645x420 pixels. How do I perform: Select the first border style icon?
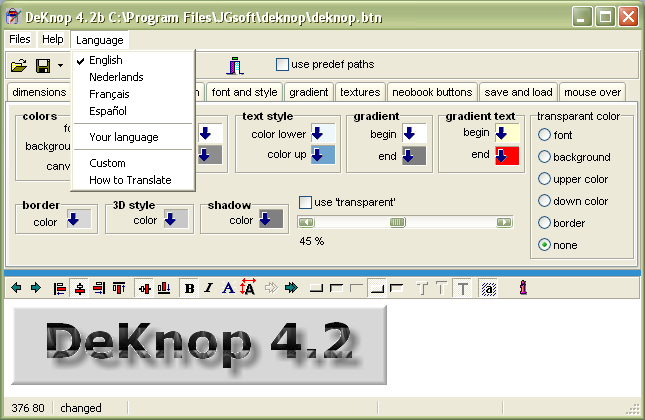coord(316,288)
